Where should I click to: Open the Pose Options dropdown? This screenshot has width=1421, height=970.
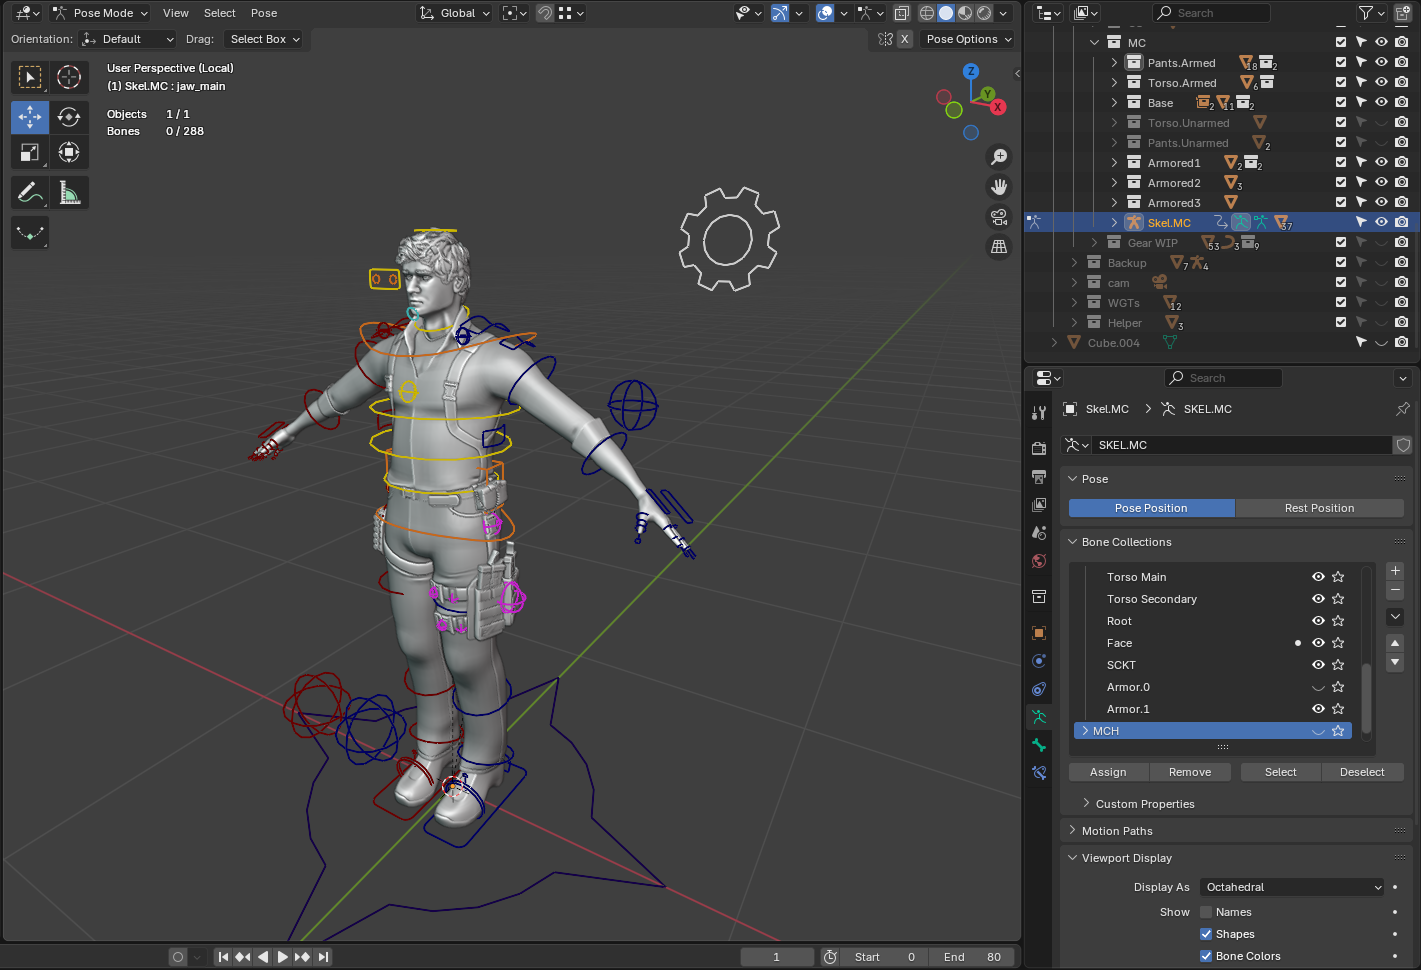969,39
